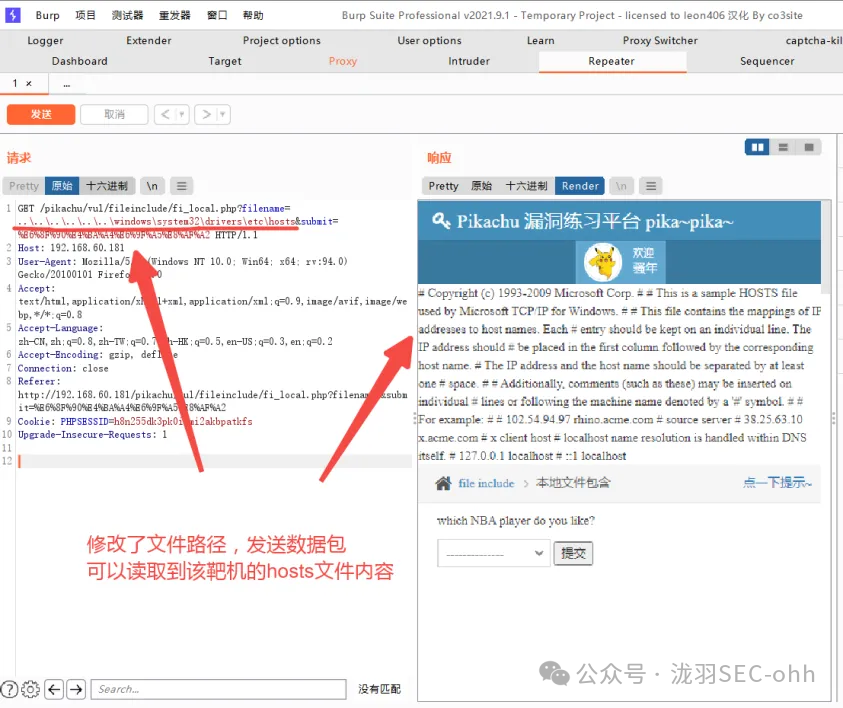Click the home icon in Pikachu breadcrumb

(x=443, y=483)
